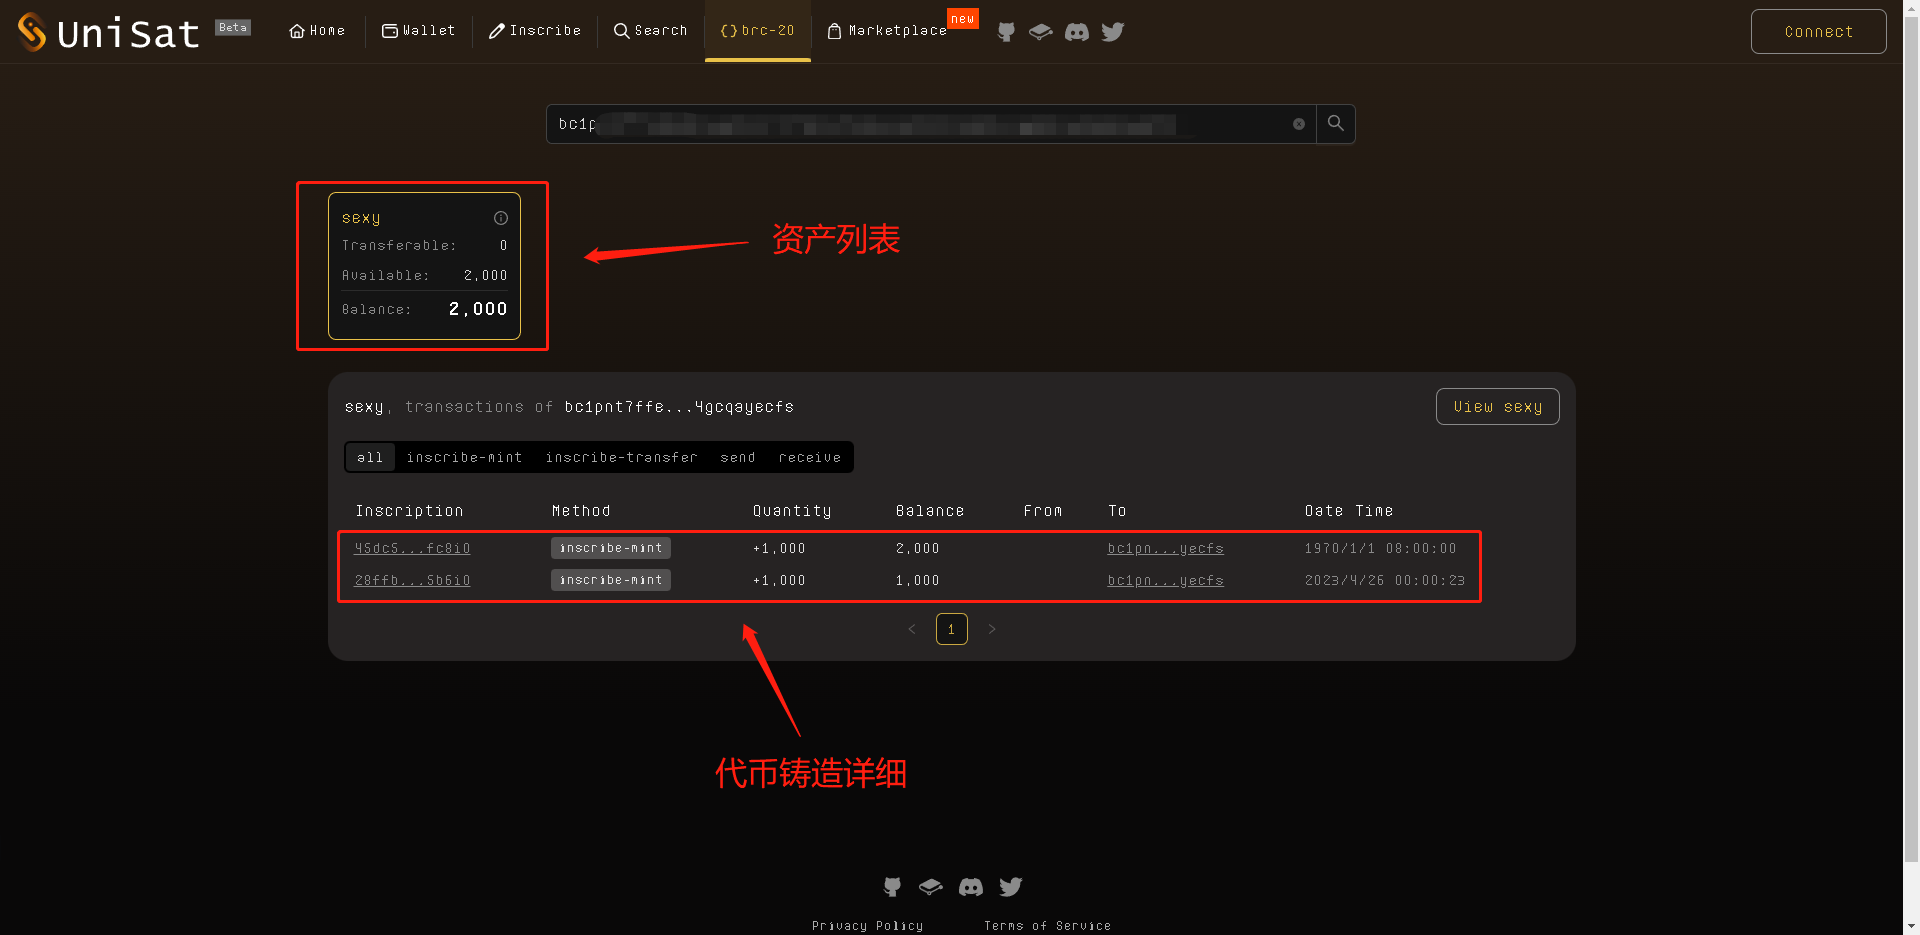Open the Inscribe page
The height and width of the screenshot is (935, 1920).
pos(535,31)
